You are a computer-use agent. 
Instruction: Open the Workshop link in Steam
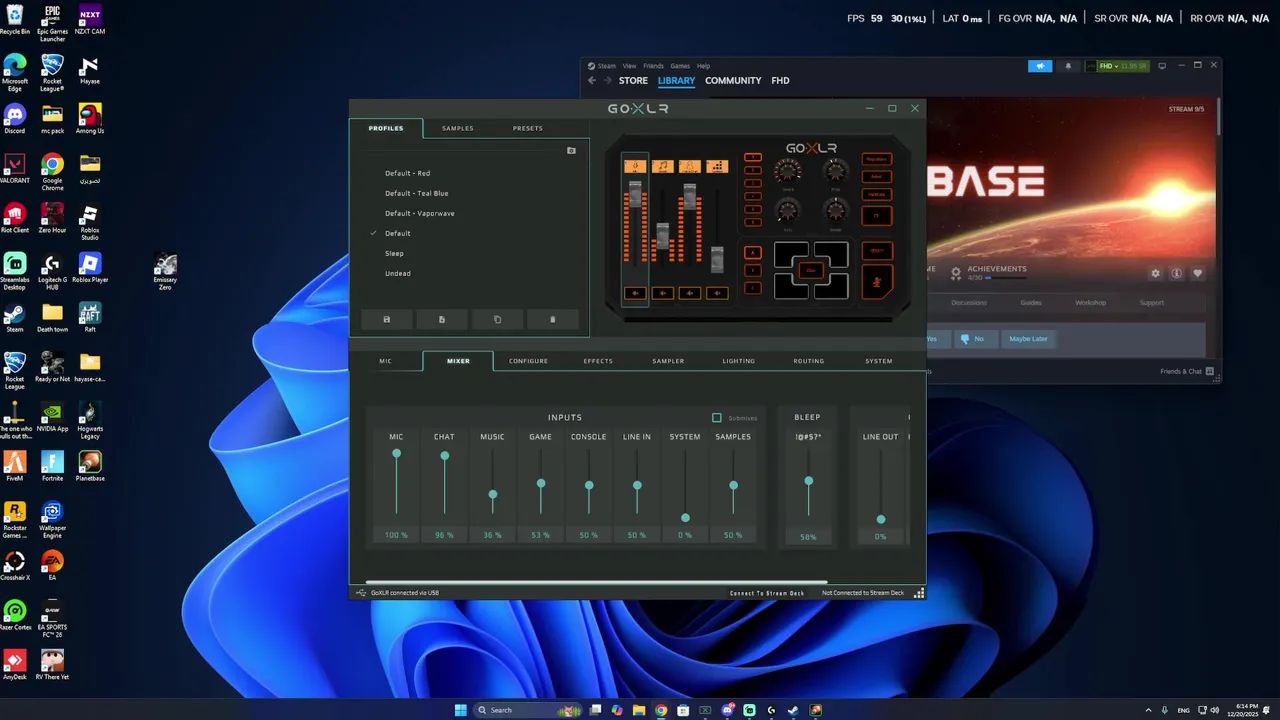1090,303
